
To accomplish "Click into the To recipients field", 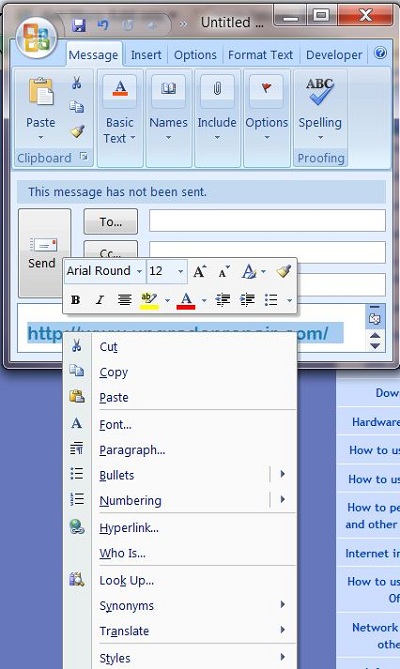I will (x=267, y=221).
